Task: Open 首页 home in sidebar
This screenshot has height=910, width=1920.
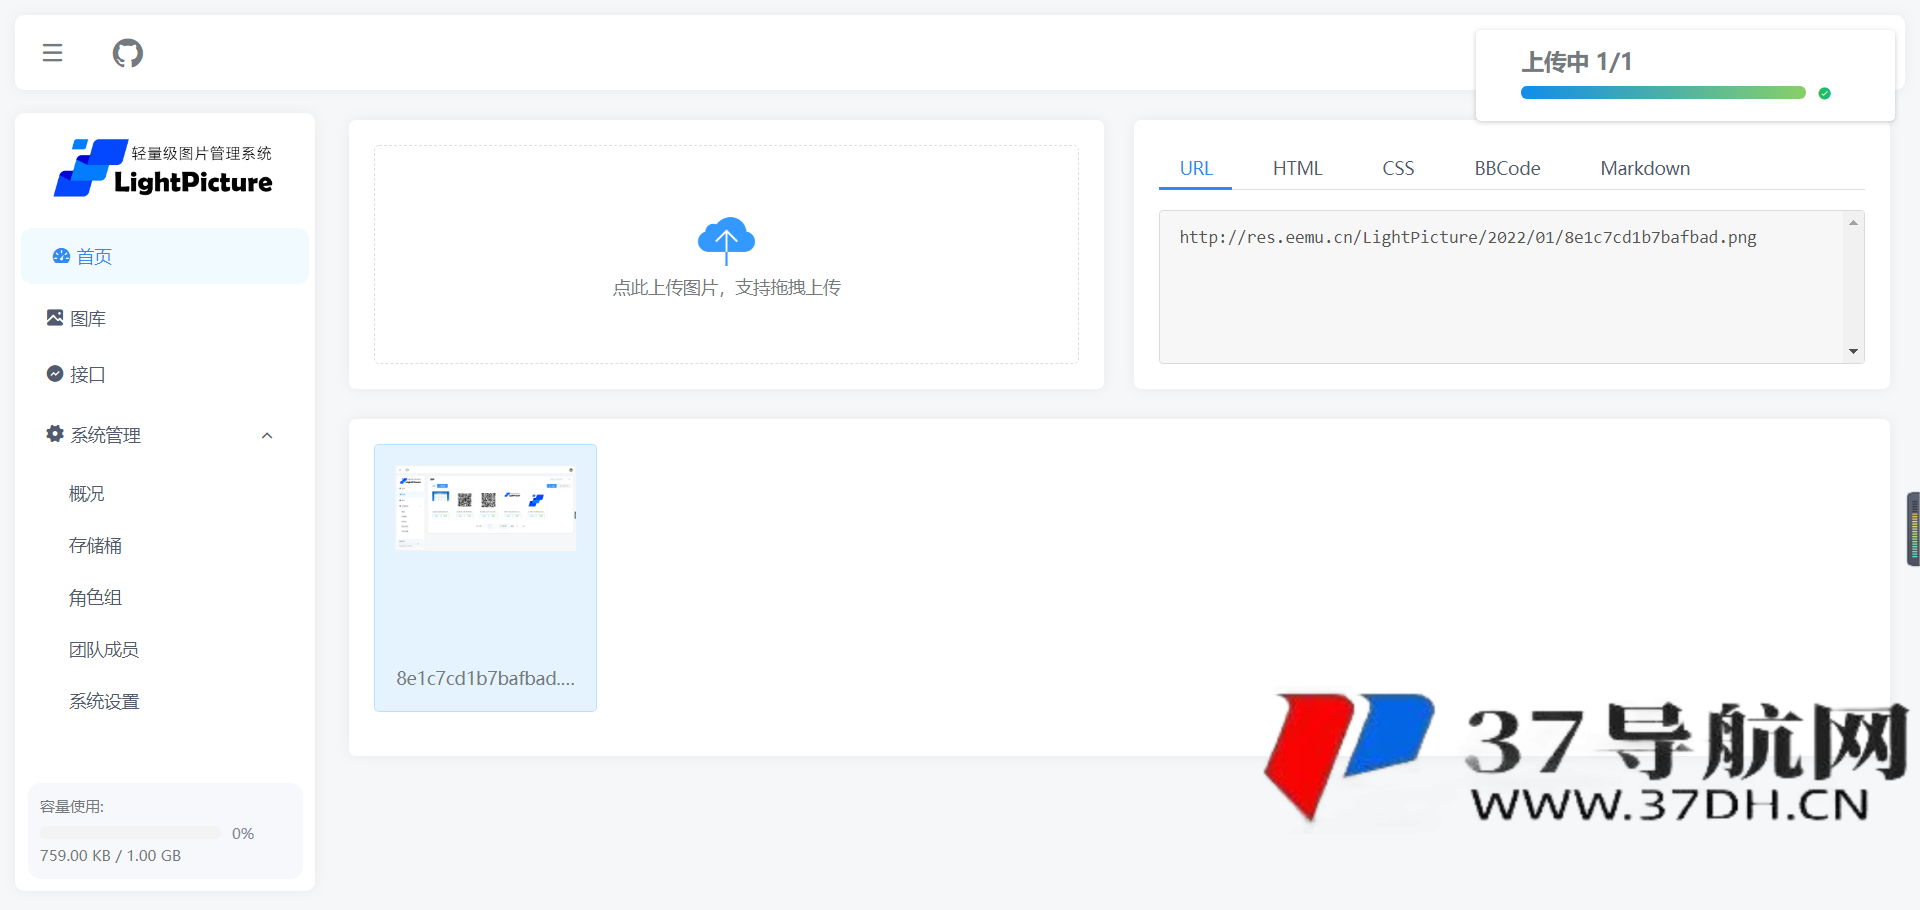Action: coord(94,257)
